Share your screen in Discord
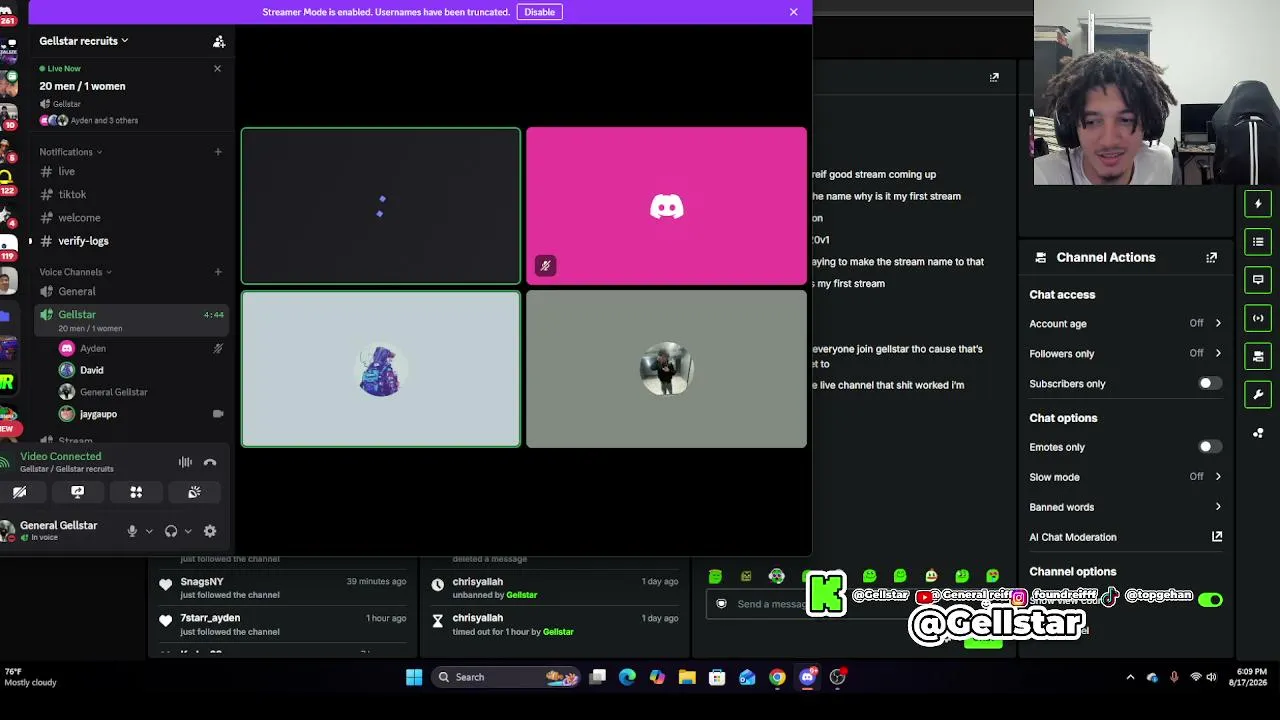The height and width of the screenshot is (720, 1280). point(77,492)
